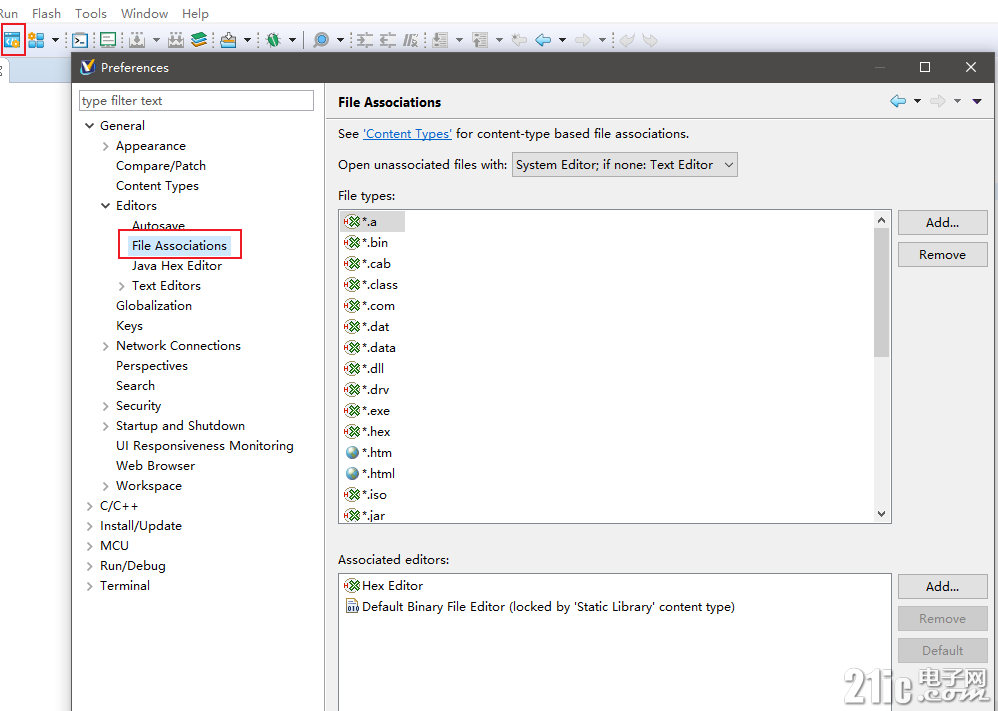Open the Tools menu
The width and height of the screenshot is (998, 711).
(91, 13)
